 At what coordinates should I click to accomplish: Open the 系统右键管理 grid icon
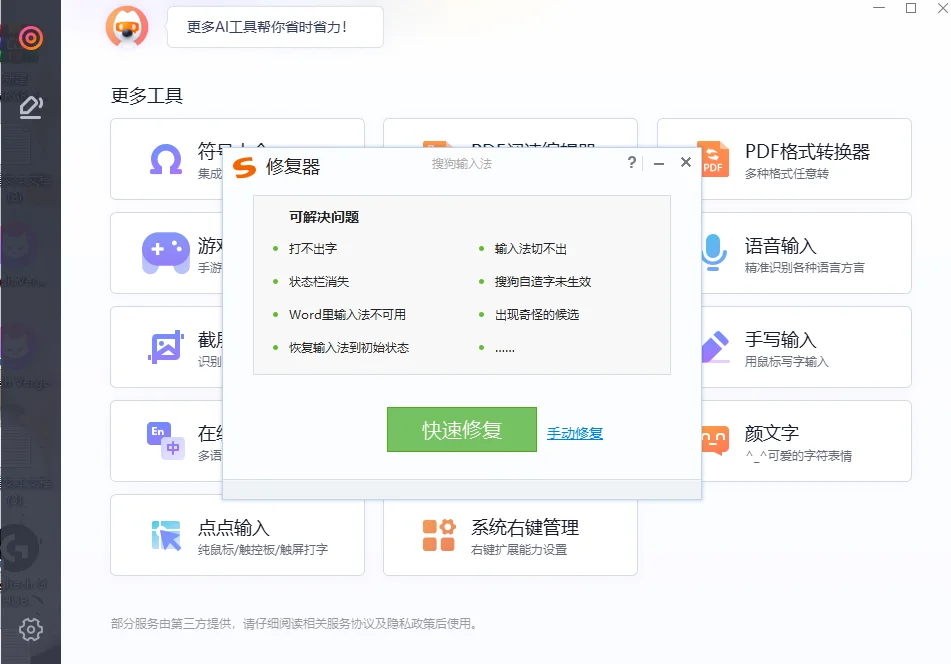pyautogui.click(x=440, y=536)
